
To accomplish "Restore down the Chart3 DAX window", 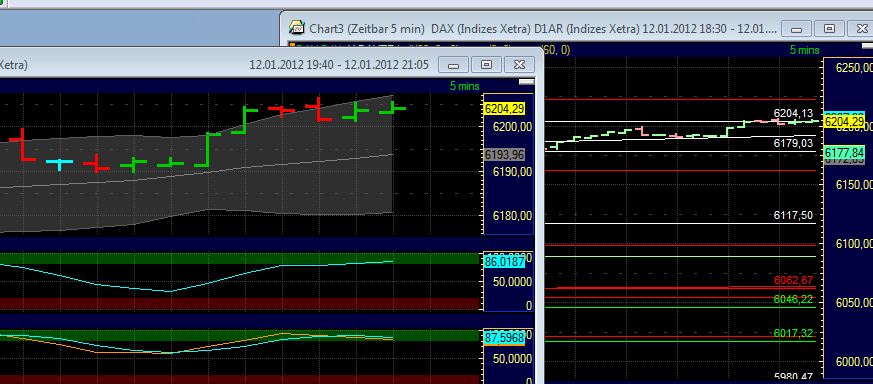I will coord(829,28).
